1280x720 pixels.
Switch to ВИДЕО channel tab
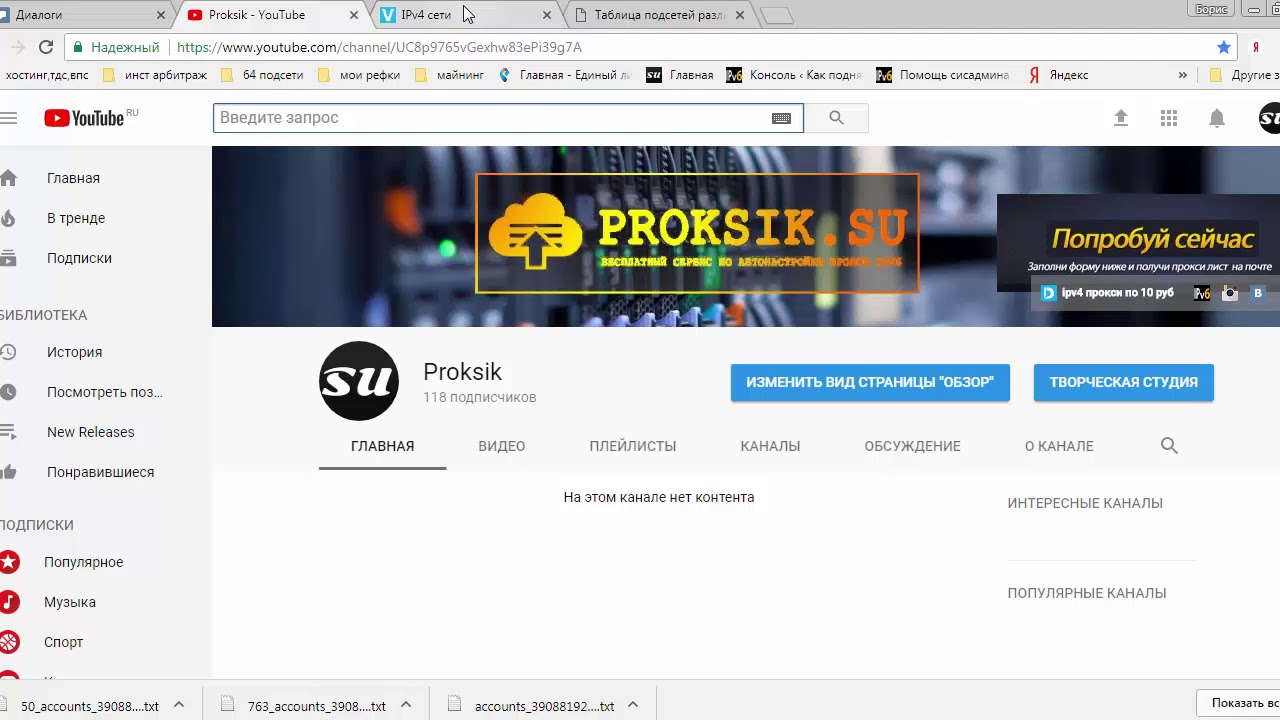tap(502, 446)
